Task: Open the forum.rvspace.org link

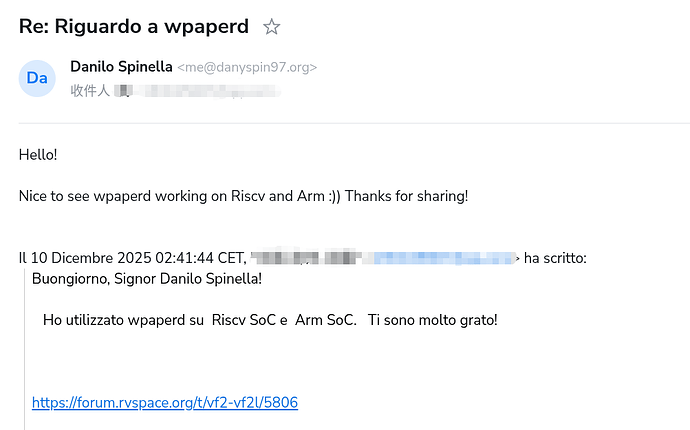Action: [x=165, y=403]
